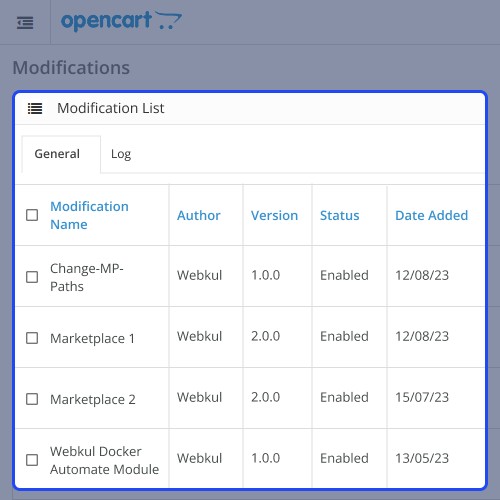Open the General tab

coord(57,154)
